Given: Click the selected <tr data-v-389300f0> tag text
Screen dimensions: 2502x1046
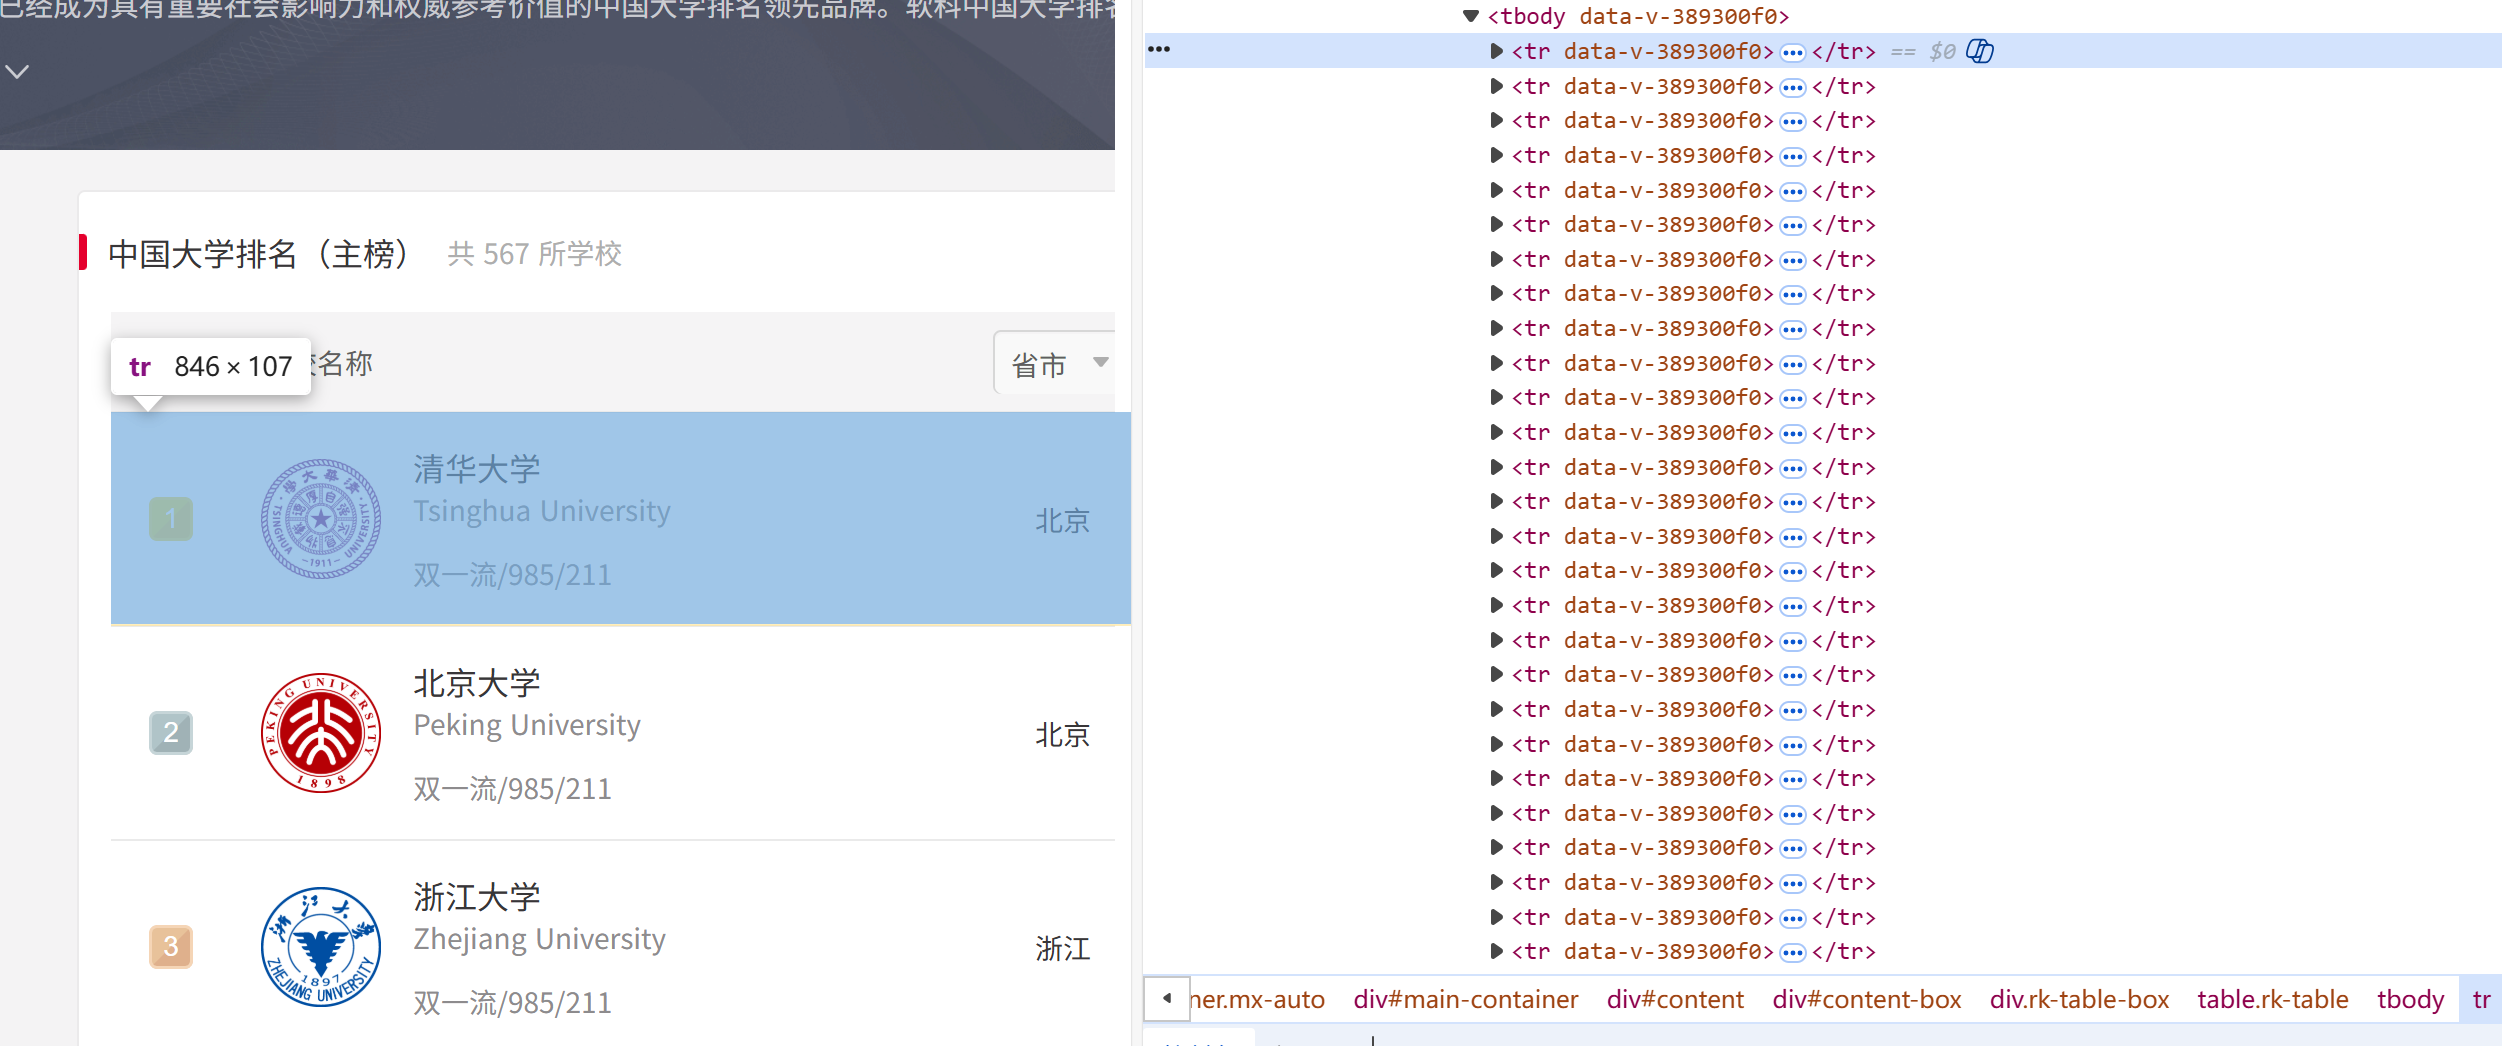Looking at the screenshot, I should [1642, 51].
